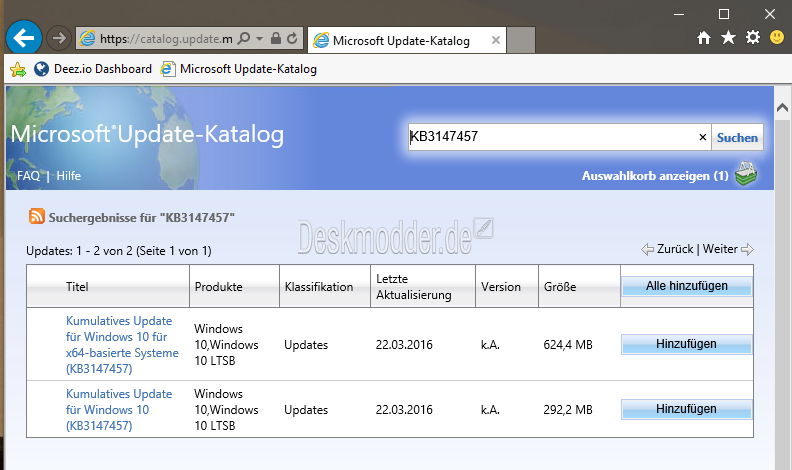Open the Hilfe link
Image resolution: width=792 pixels, height=470 pixels.
[68, 176]
